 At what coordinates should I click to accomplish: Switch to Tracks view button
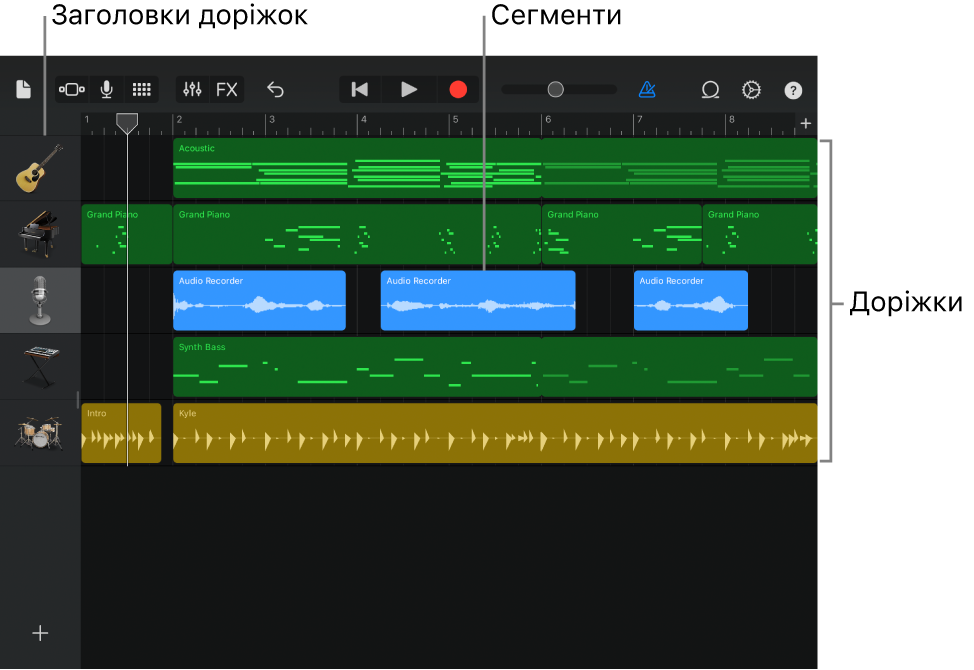[72, 89]
